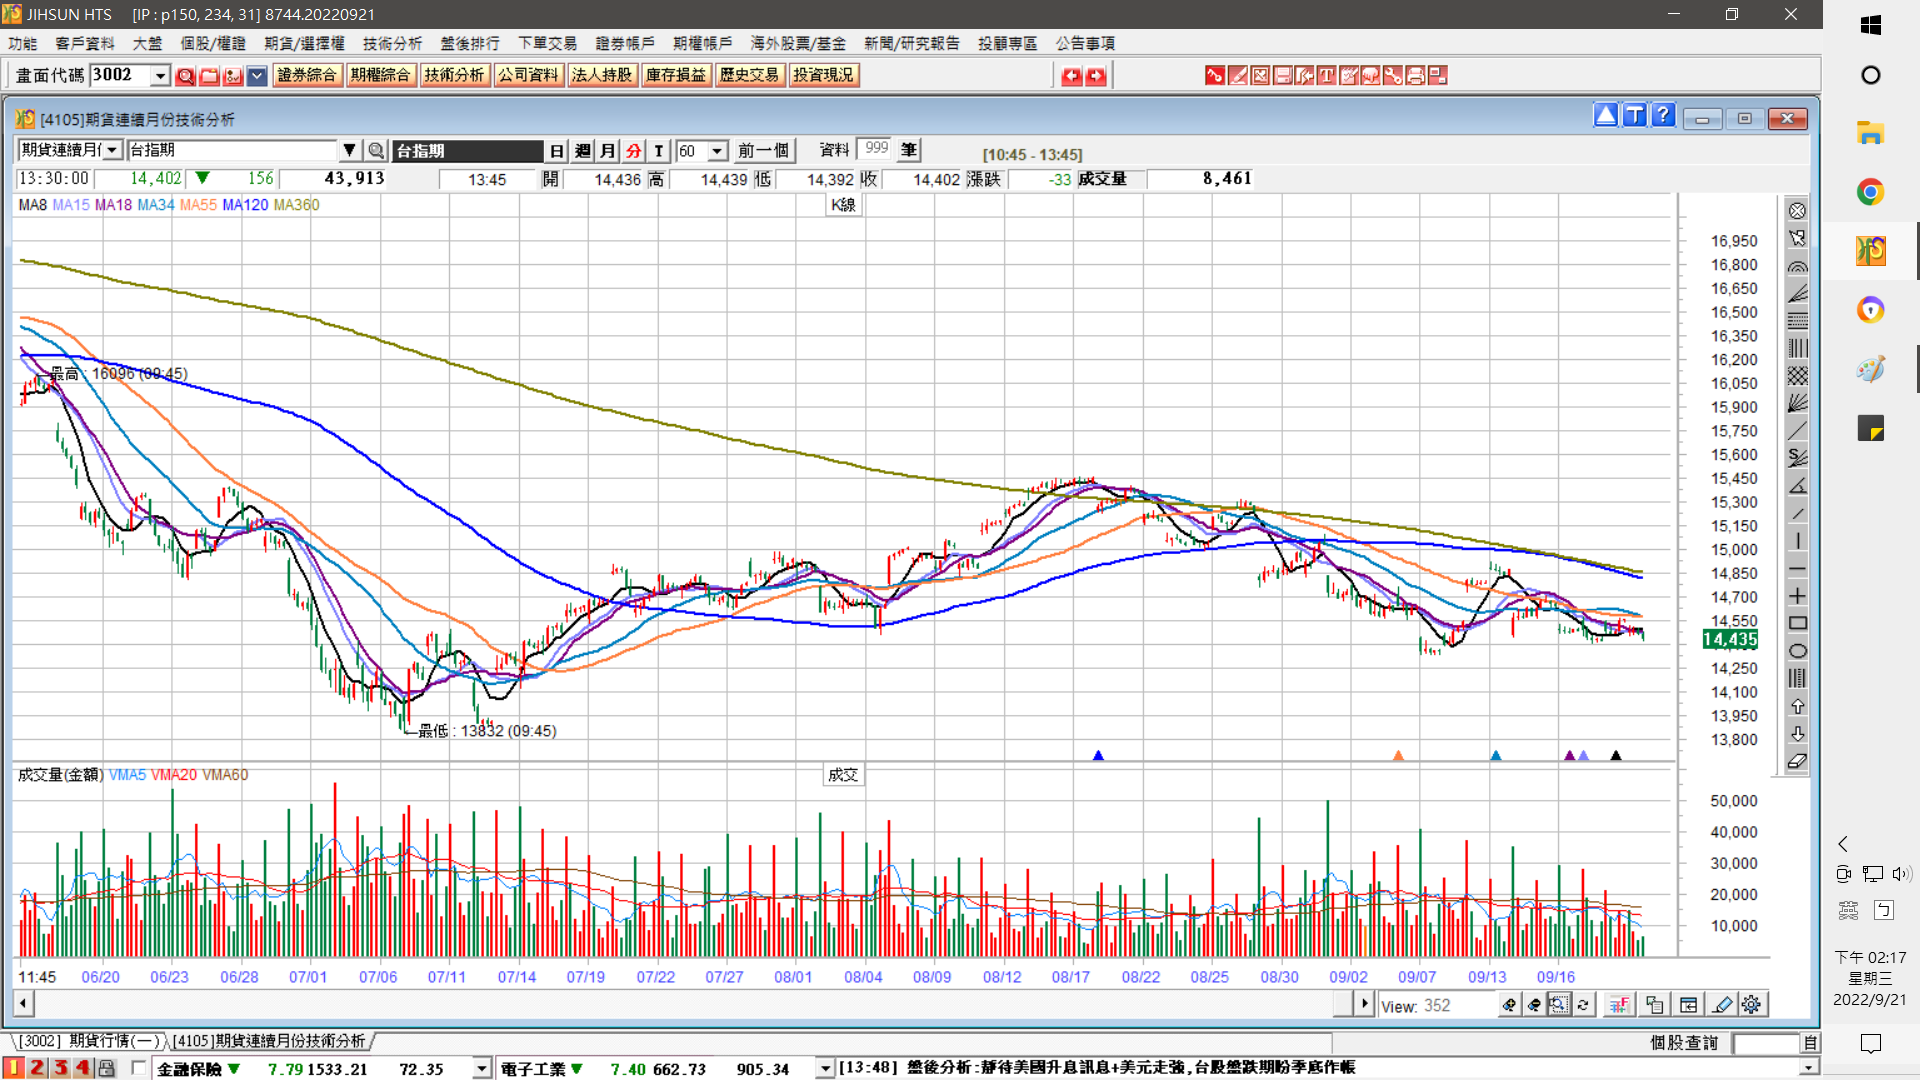1920x1080 pixels.
Task: Tick the checkbox left of 金融保險
Action: point(139,1068)
